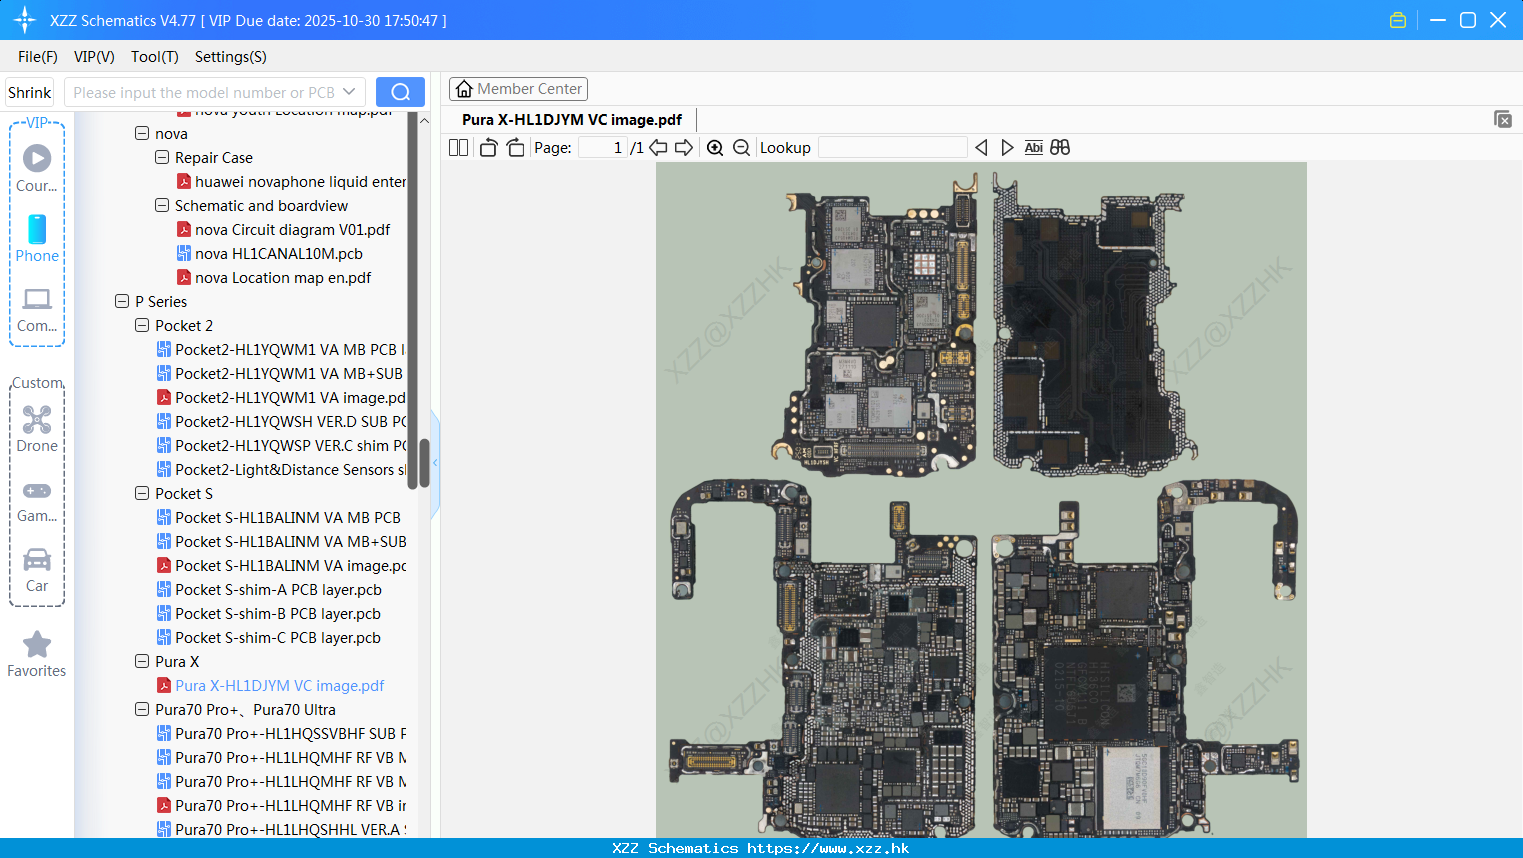Rotate the page counterclockwise
Image resolution: width=1523 pixels, height=858 pixels.
click(488, 147)
